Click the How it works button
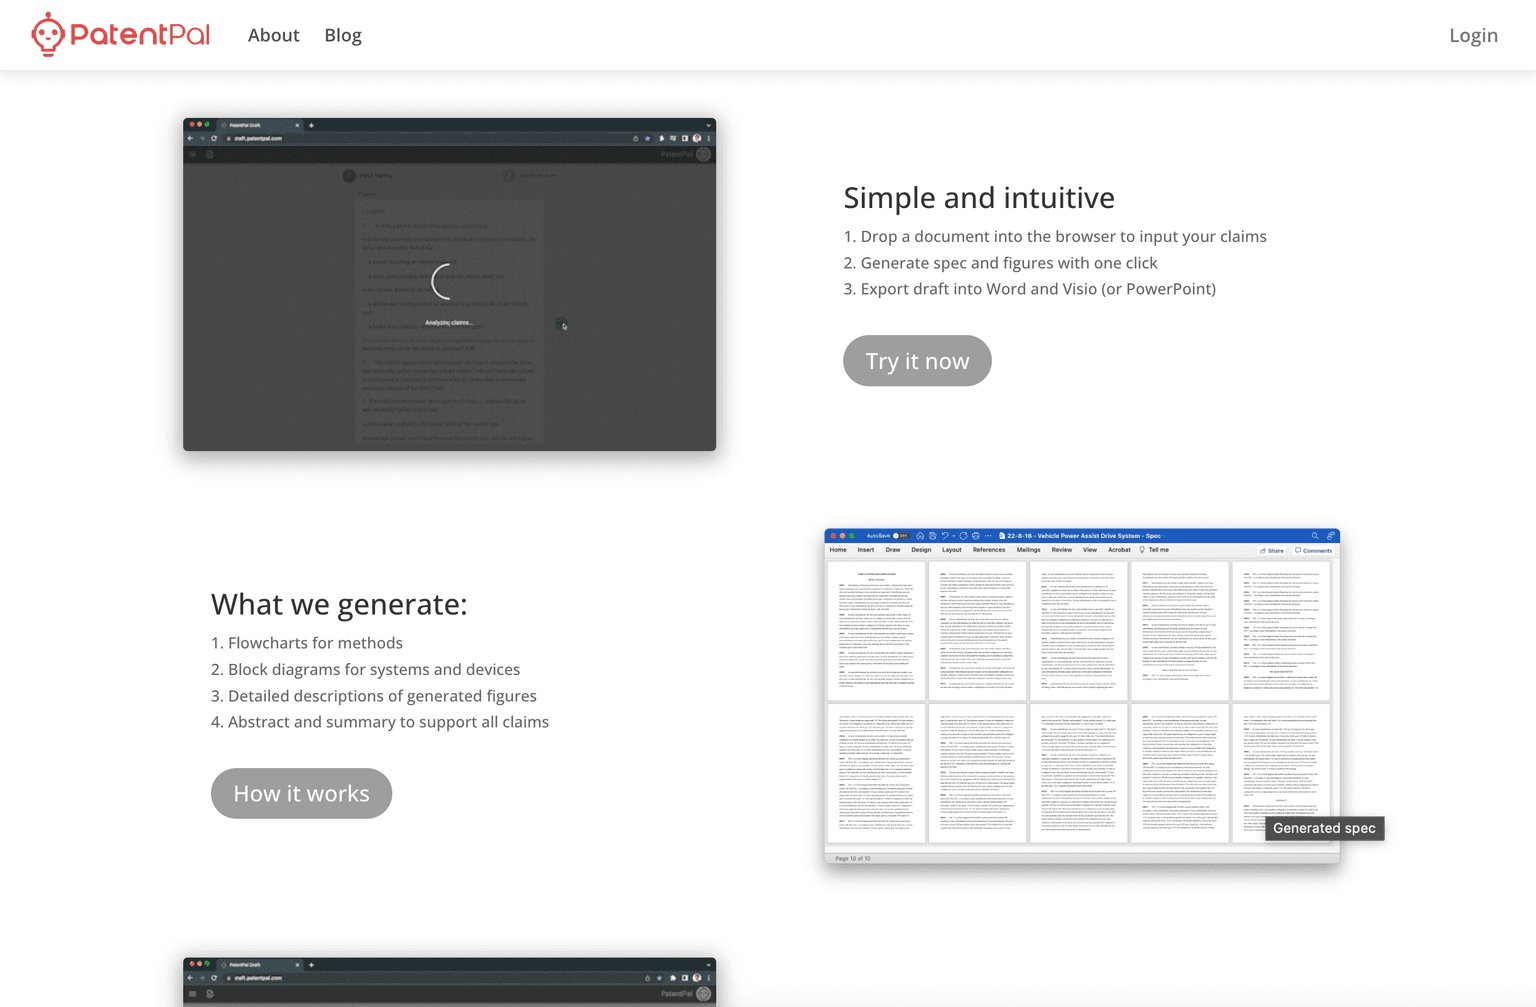Image resolution: width=1536 pixels, height=1007 pixels. pyautogui.click(x=301, y=793)
